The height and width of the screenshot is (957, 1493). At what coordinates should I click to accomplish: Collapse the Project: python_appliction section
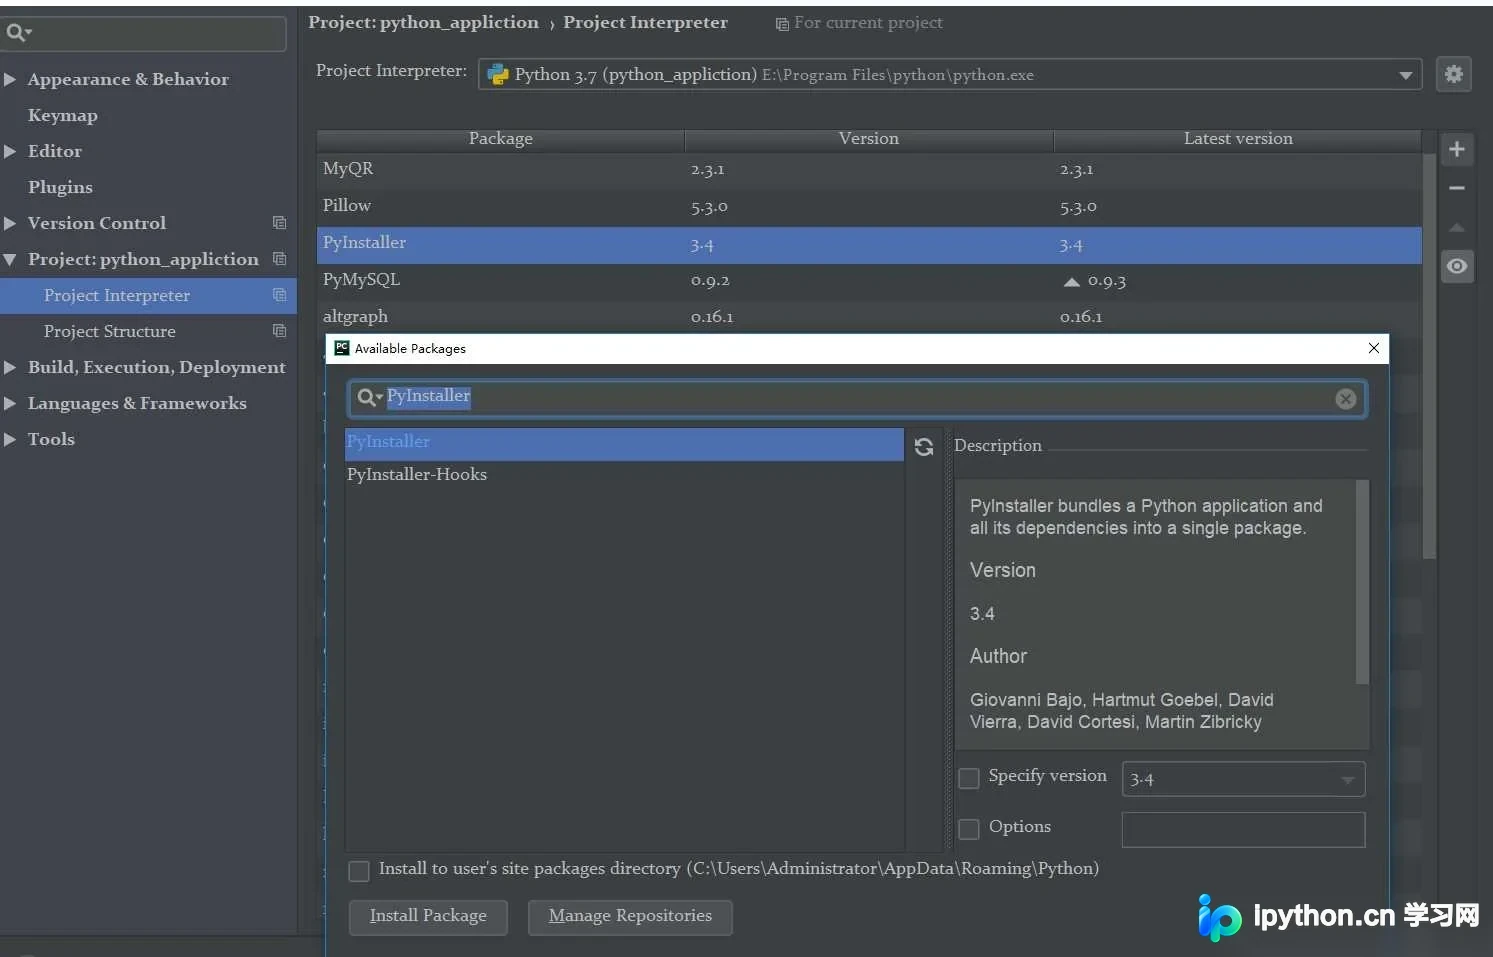point(10,259)
